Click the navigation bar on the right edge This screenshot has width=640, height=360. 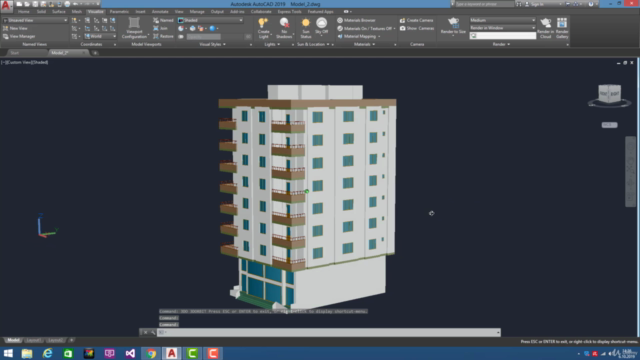630,171
